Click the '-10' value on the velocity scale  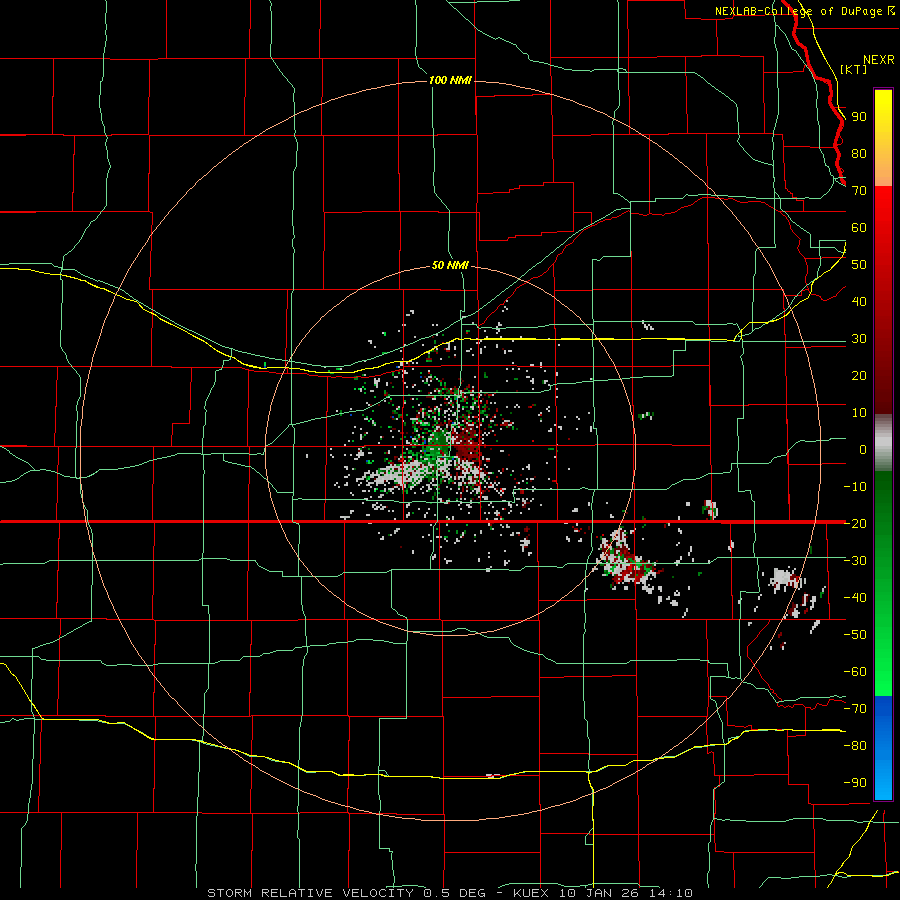pos(855,487)
